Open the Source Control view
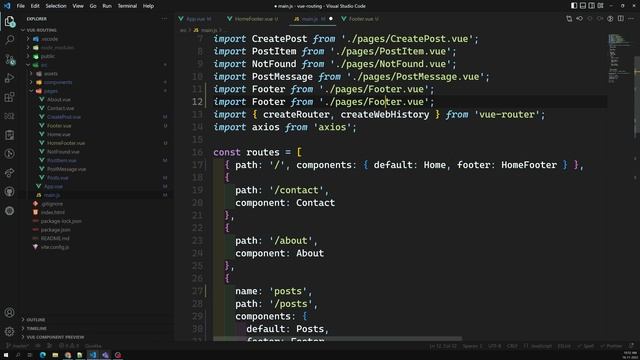This screenshot has width=640, height=360. coord(10,60)
